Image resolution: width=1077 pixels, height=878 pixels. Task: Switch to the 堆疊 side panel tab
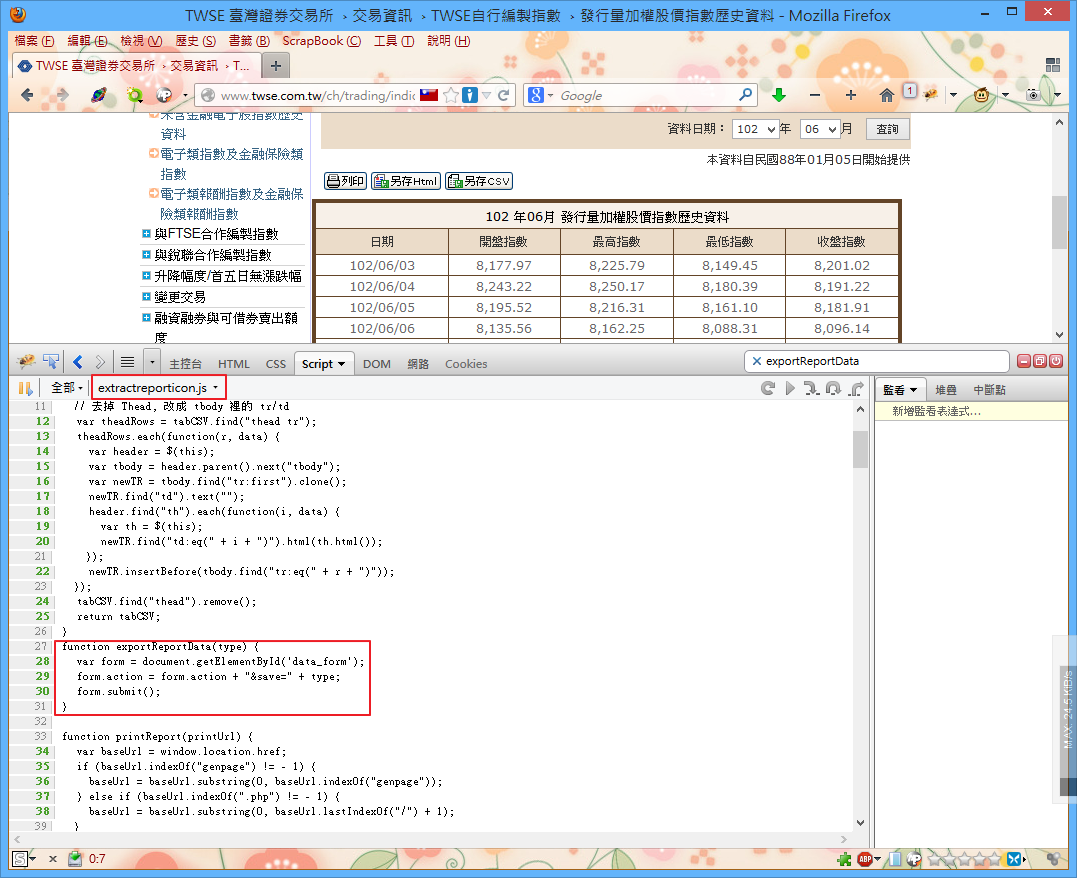pyautogui.click(x=946, y=390)
